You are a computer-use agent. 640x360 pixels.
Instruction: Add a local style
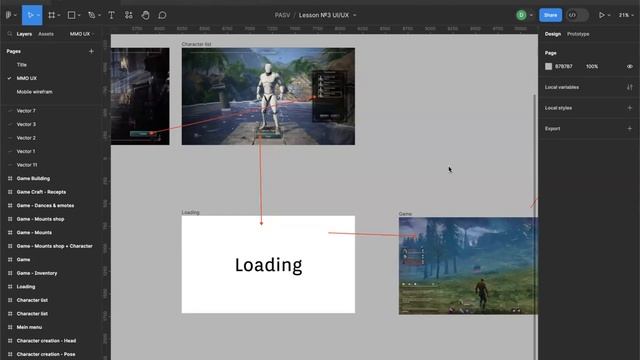(x=630, y=108)
